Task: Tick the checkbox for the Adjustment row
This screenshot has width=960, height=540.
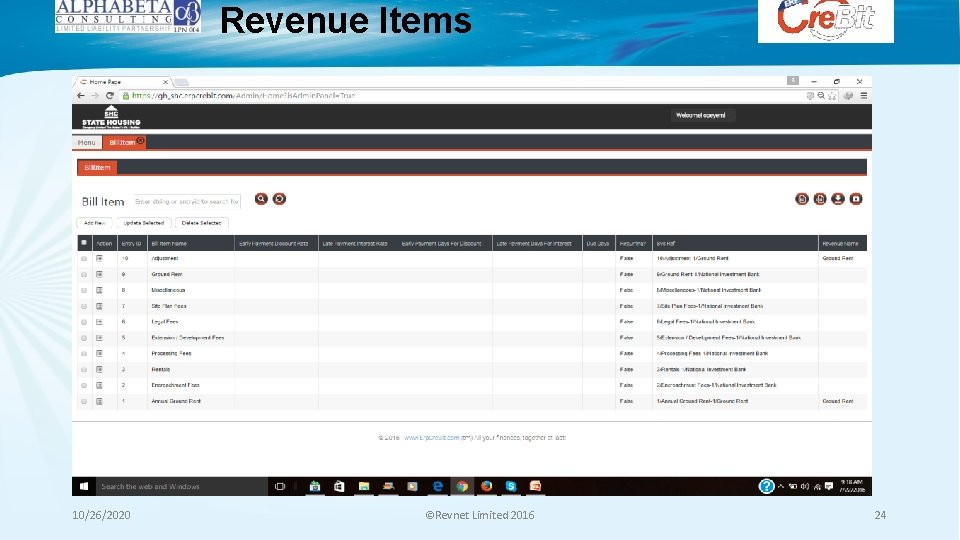Action: 84,258
